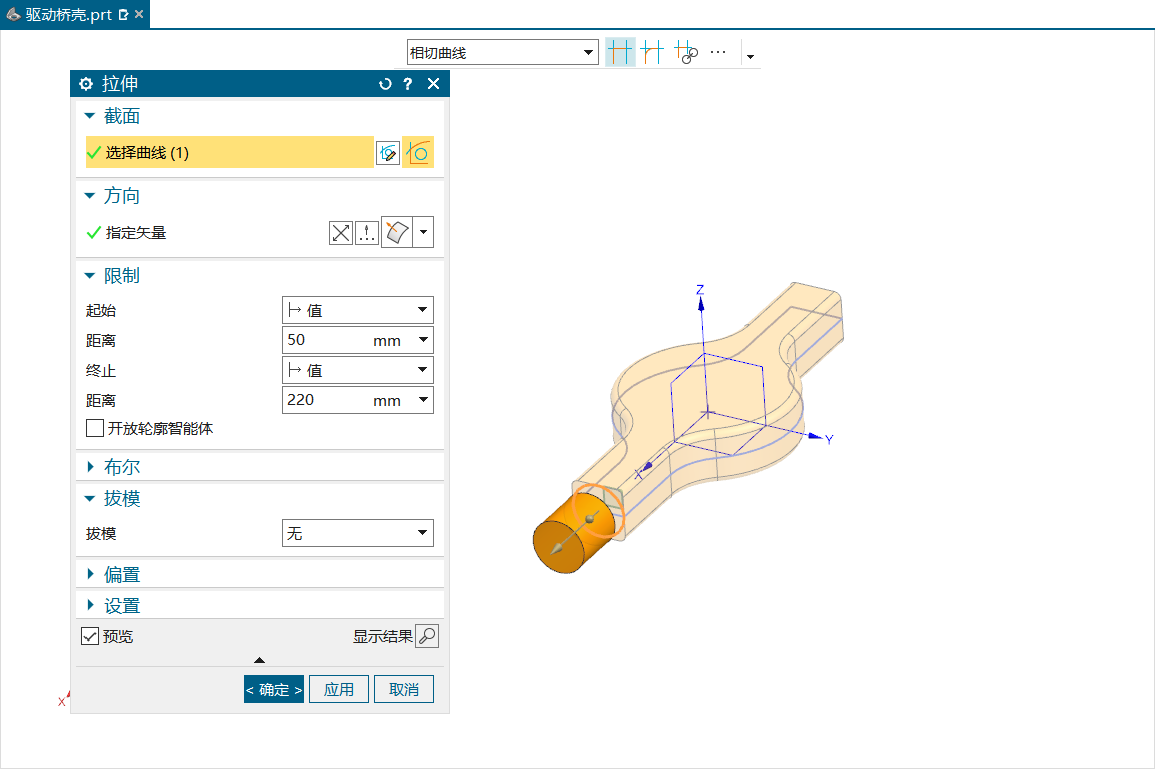The image size is (1155, 769).
Task: Toggle the 预览 checkbox
Action: coord(90,636)
